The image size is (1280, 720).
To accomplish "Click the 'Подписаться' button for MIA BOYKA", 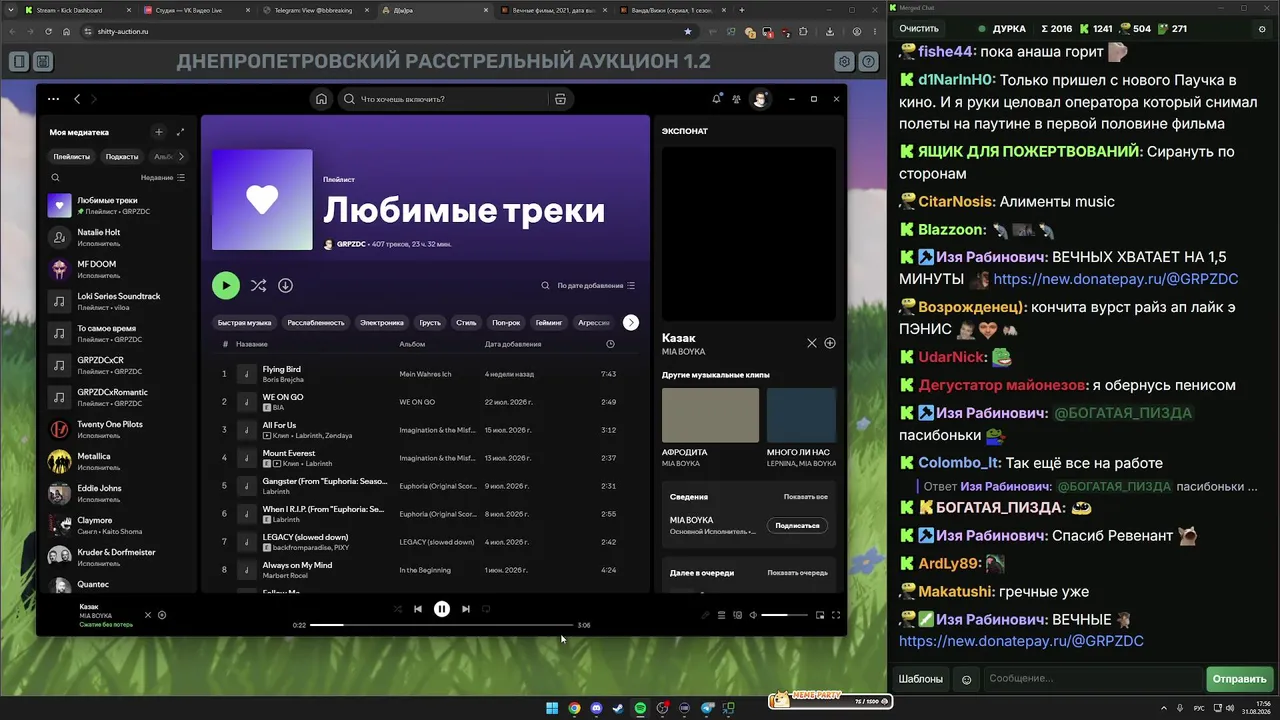I will (x=797, y=525).
